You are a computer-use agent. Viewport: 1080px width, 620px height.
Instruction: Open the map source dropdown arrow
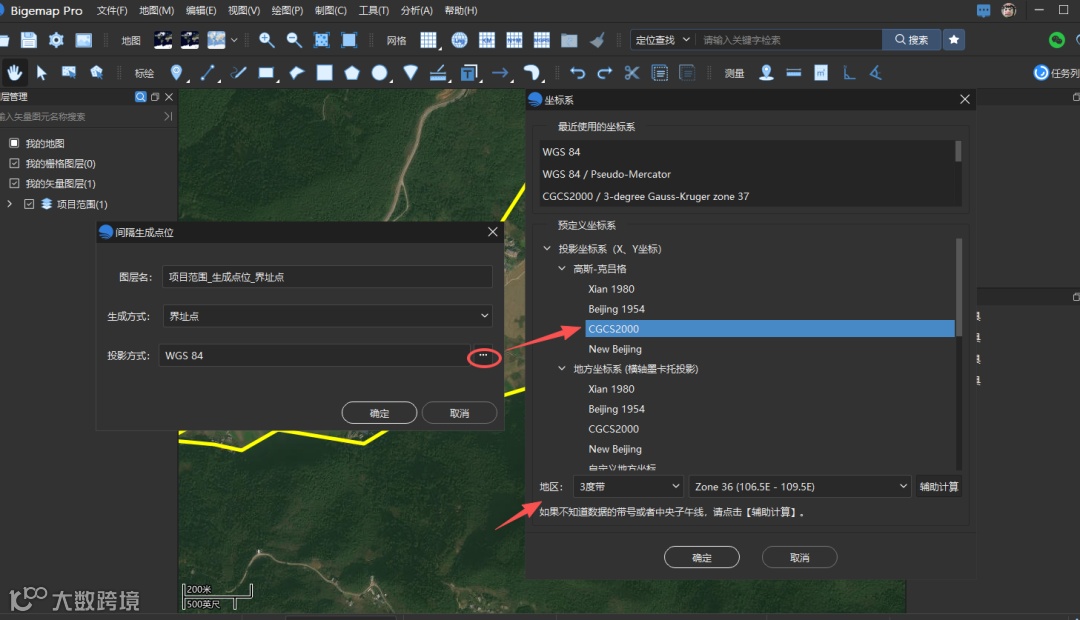pyautogui.click(x=234, y=40)
